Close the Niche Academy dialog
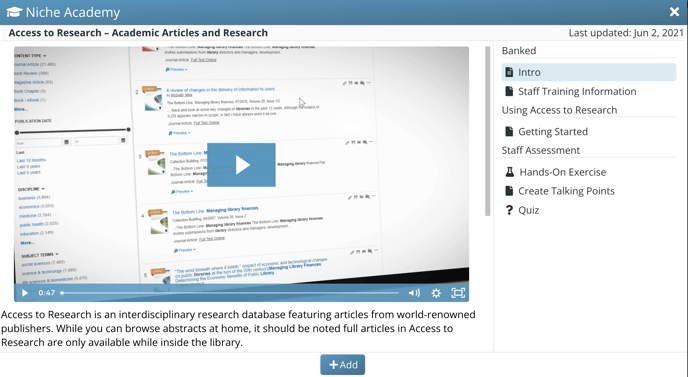 point(674,12)
